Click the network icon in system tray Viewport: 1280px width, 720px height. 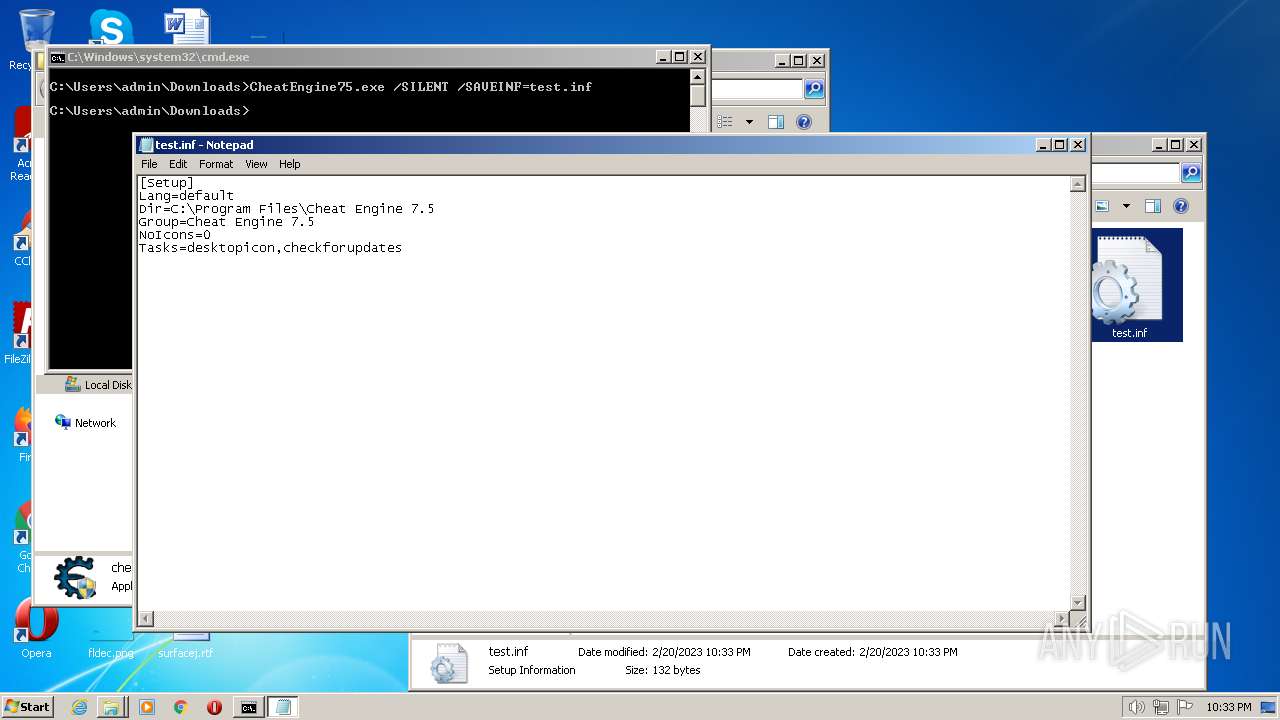tap(1161, 707)
